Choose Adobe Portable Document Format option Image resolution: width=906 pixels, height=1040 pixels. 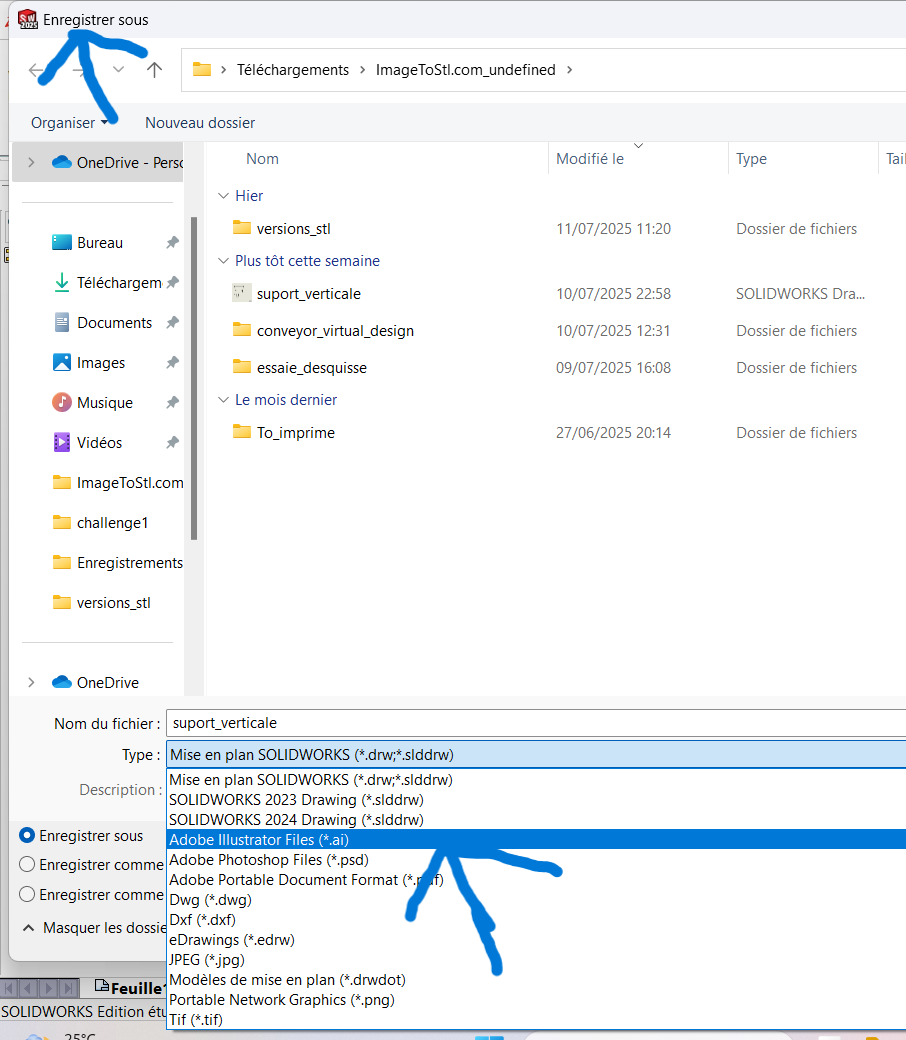pos(536,880)
